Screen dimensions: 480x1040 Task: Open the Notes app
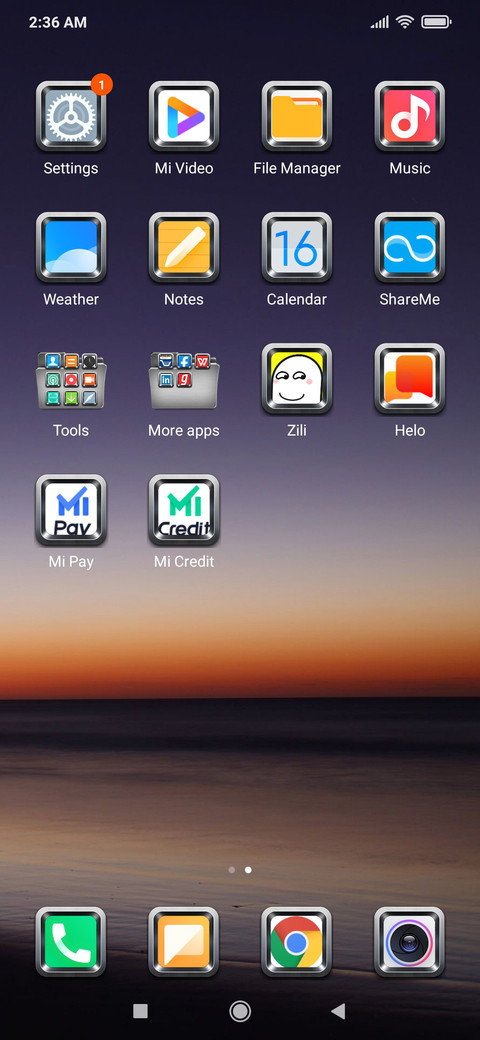click(184, 247)
